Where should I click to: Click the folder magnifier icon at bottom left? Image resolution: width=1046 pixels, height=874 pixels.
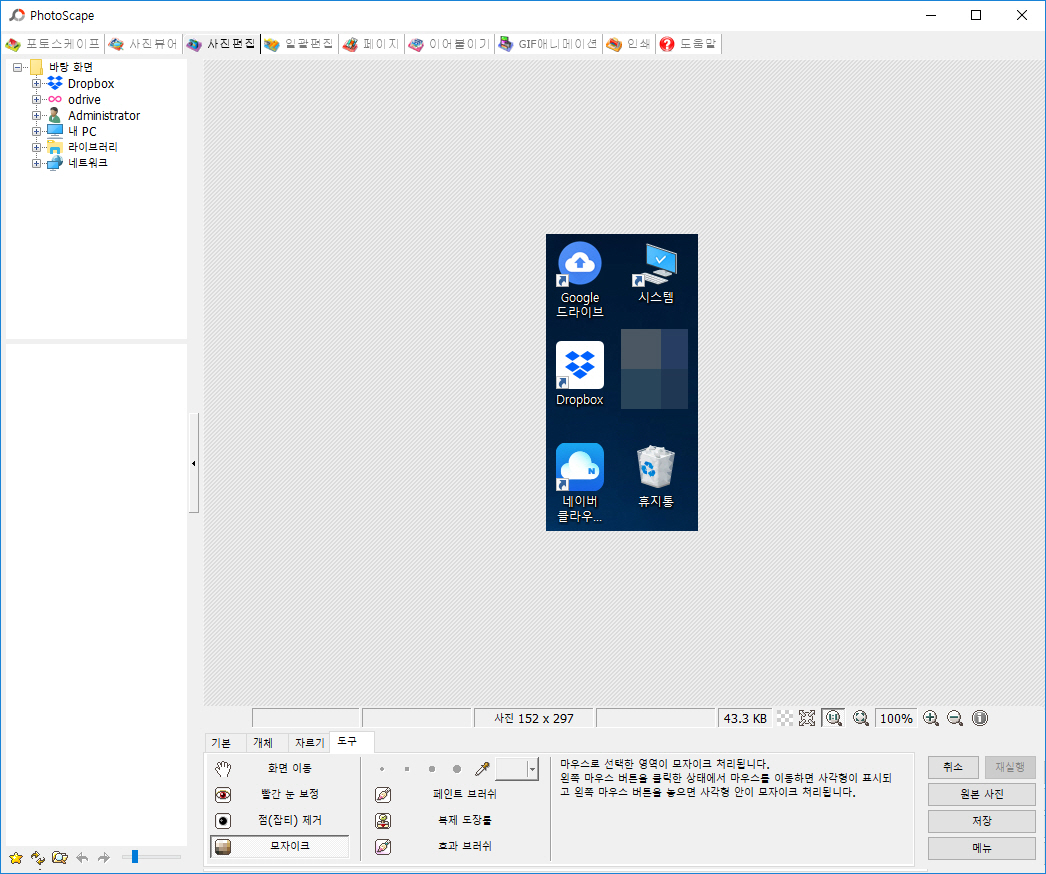pyautogui.click(x=60, y=857)
